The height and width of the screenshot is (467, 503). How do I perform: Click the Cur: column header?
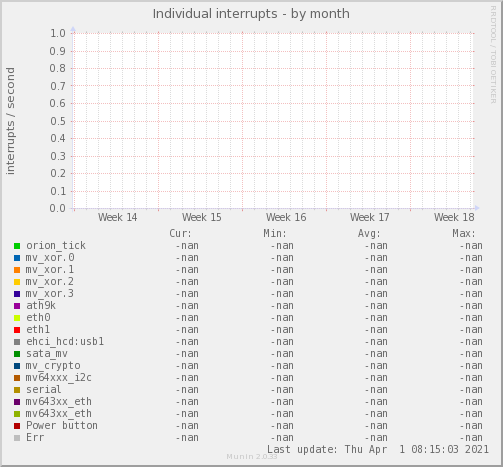(181, 233)
